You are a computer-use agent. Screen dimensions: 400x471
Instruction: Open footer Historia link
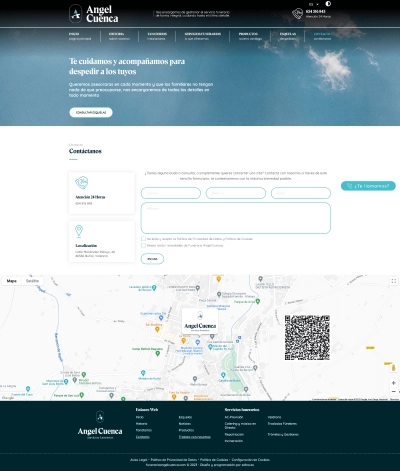pos(141,423)
